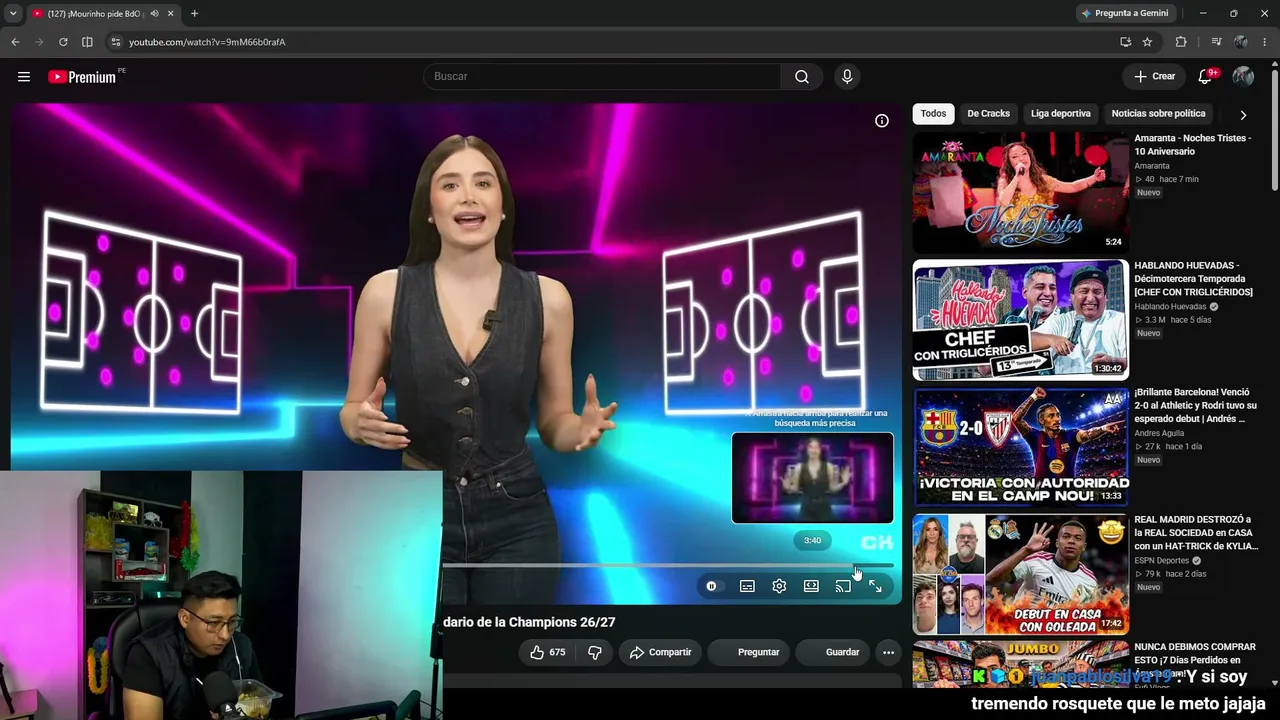Reload the page in the browser
Viewport: 1280px width, 720px height.
click(x=63, y=42)
